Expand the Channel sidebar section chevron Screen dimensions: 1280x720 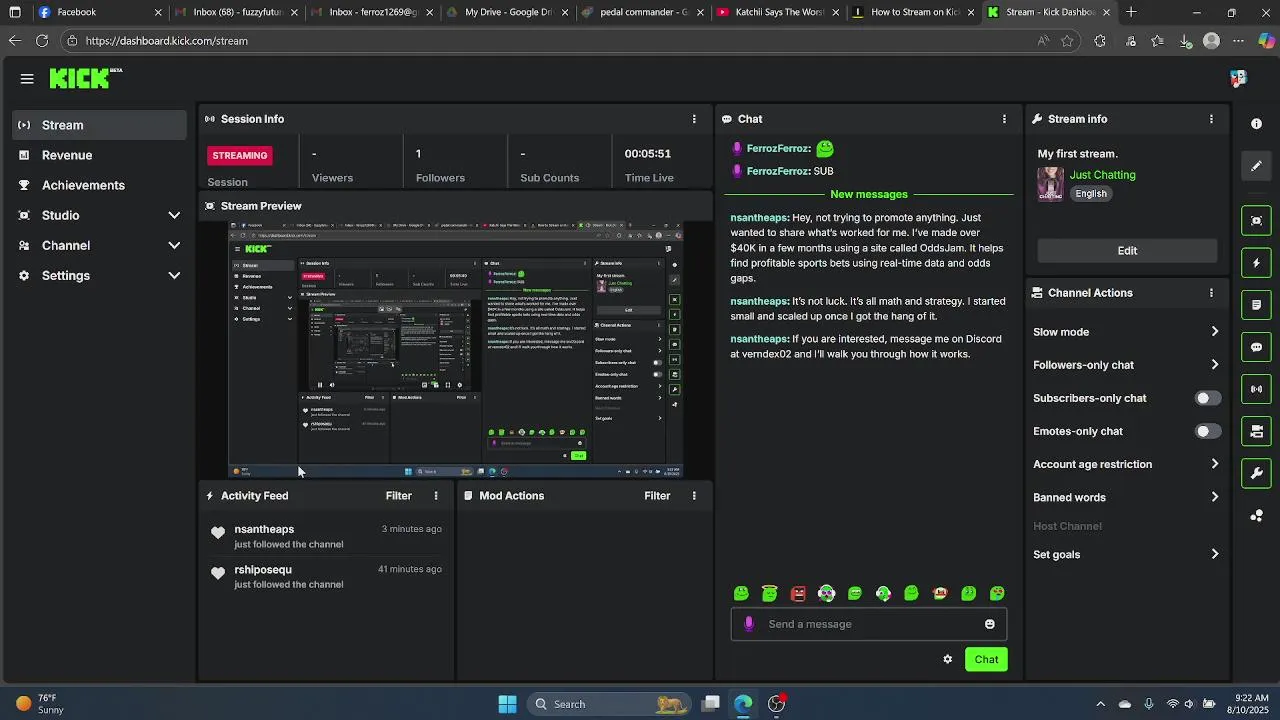click(x=174, y=245)
